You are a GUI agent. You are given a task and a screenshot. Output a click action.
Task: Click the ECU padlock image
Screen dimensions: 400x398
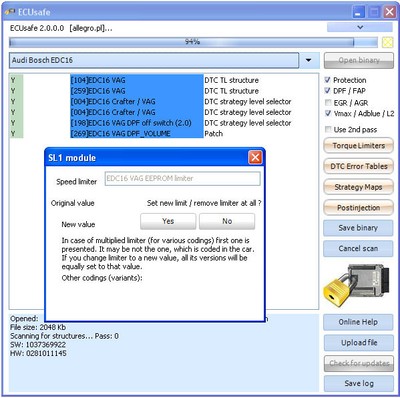(356, 285)
